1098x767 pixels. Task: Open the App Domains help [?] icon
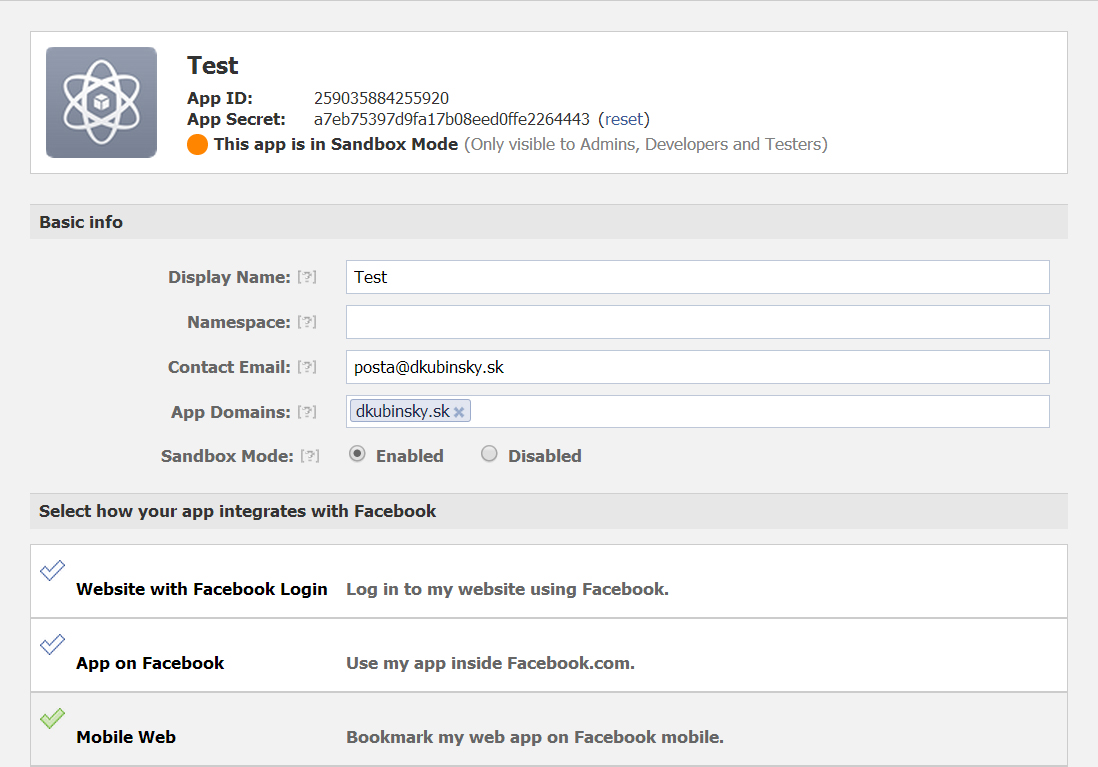(x=307, y=411)
